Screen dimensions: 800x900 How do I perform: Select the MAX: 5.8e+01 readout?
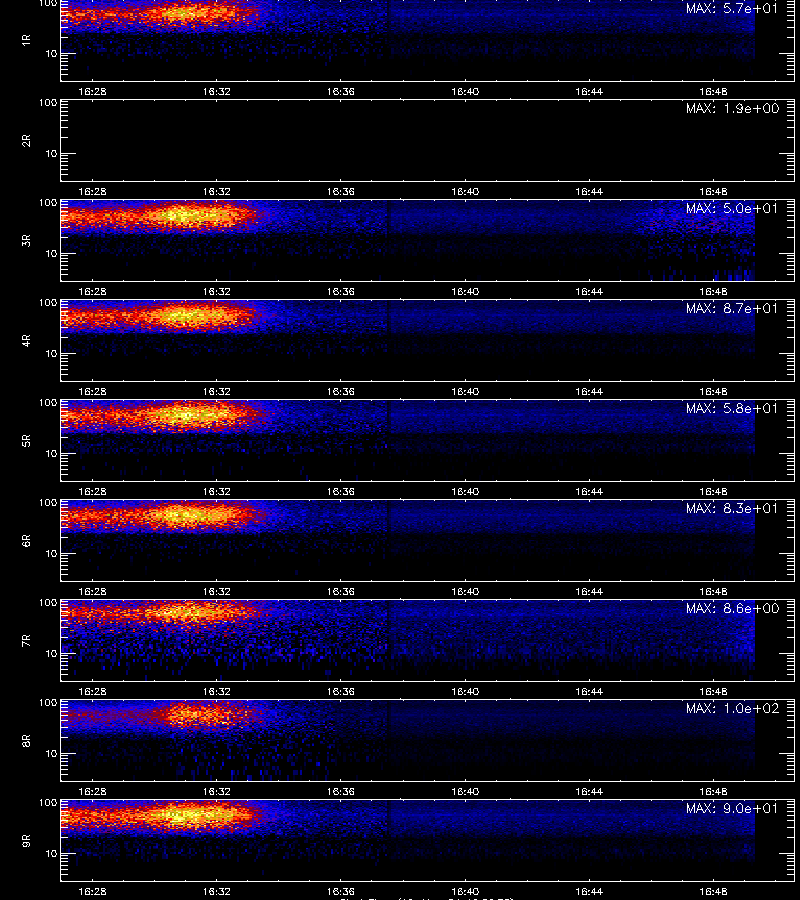pyautogui.click(x=732, y=408)
